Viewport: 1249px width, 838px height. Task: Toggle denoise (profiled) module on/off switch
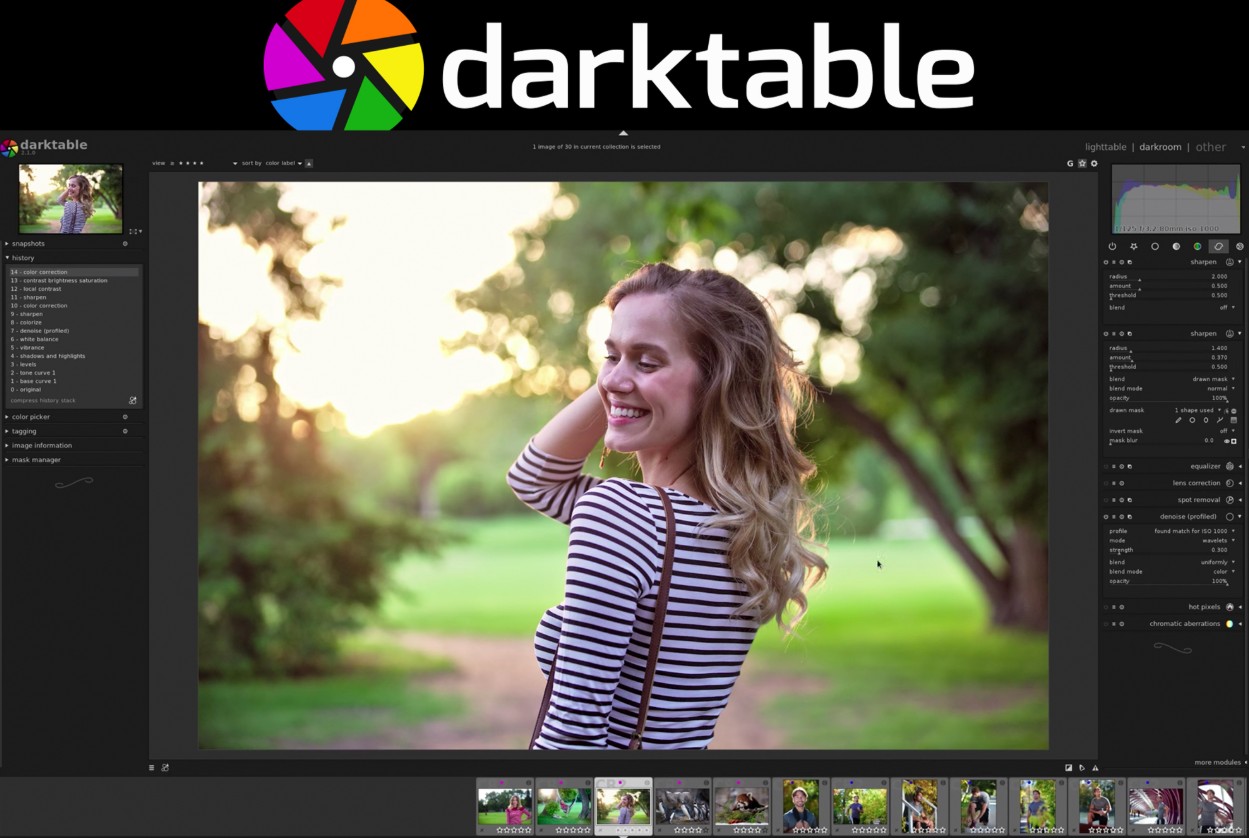(x=1106, y=517)
